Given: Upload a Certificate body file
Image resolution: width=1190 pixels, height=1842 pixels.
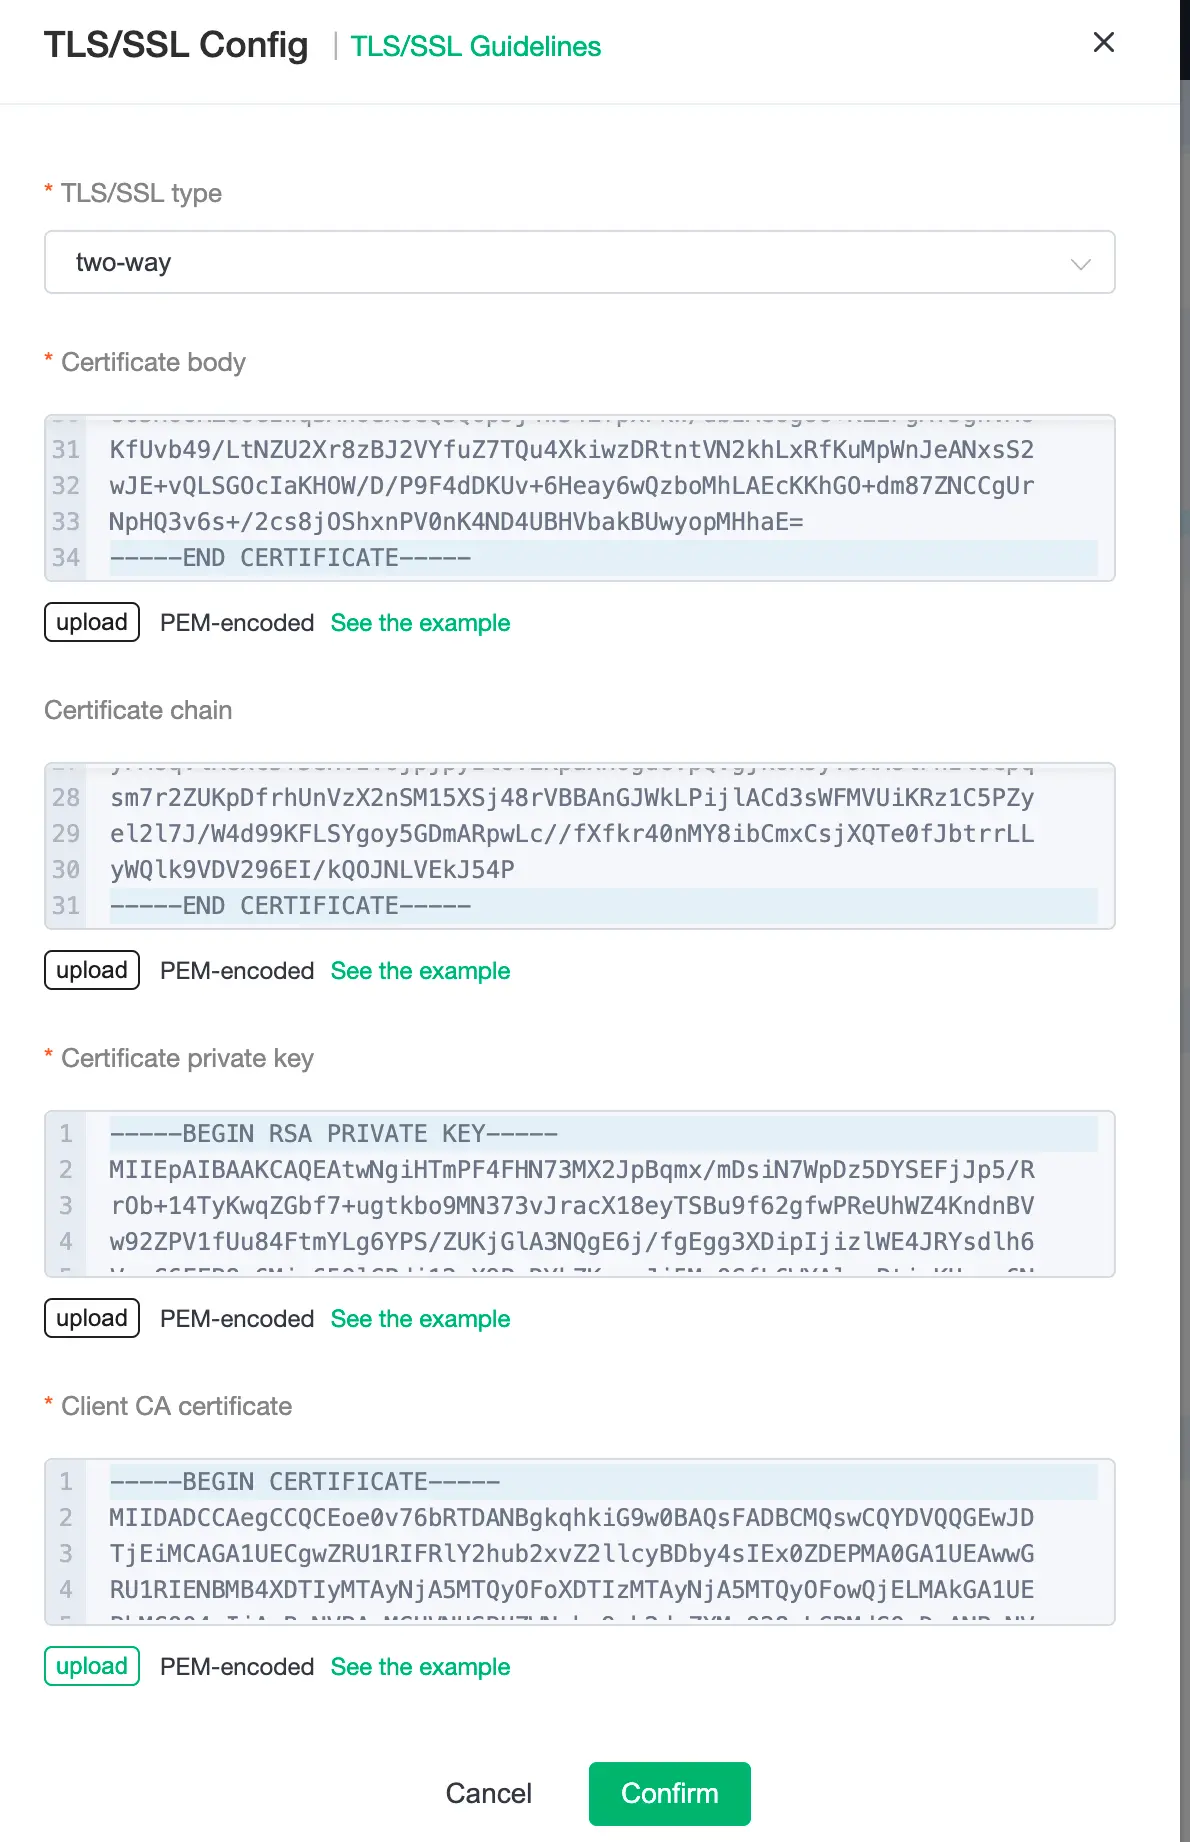Looking at the screenshot, I should pos(91,622).
